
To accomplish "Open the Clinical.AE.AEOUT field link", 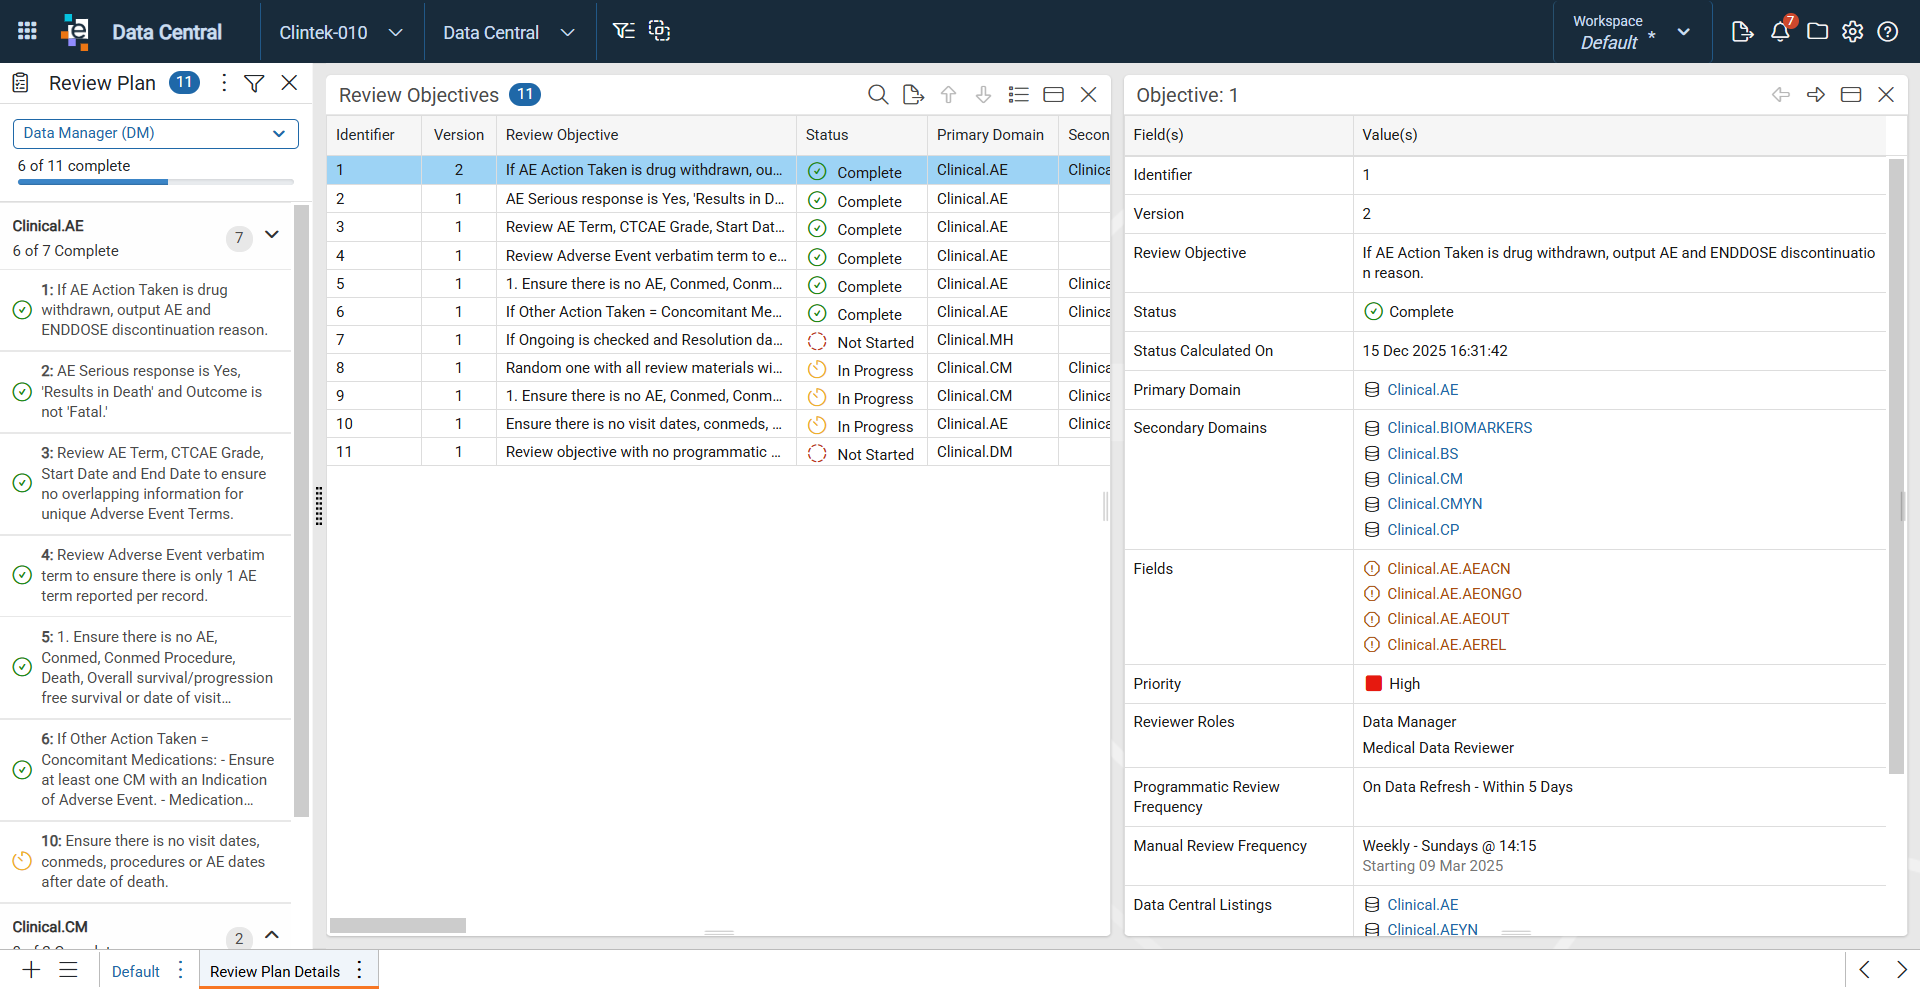I will (x=1448, y=619).
